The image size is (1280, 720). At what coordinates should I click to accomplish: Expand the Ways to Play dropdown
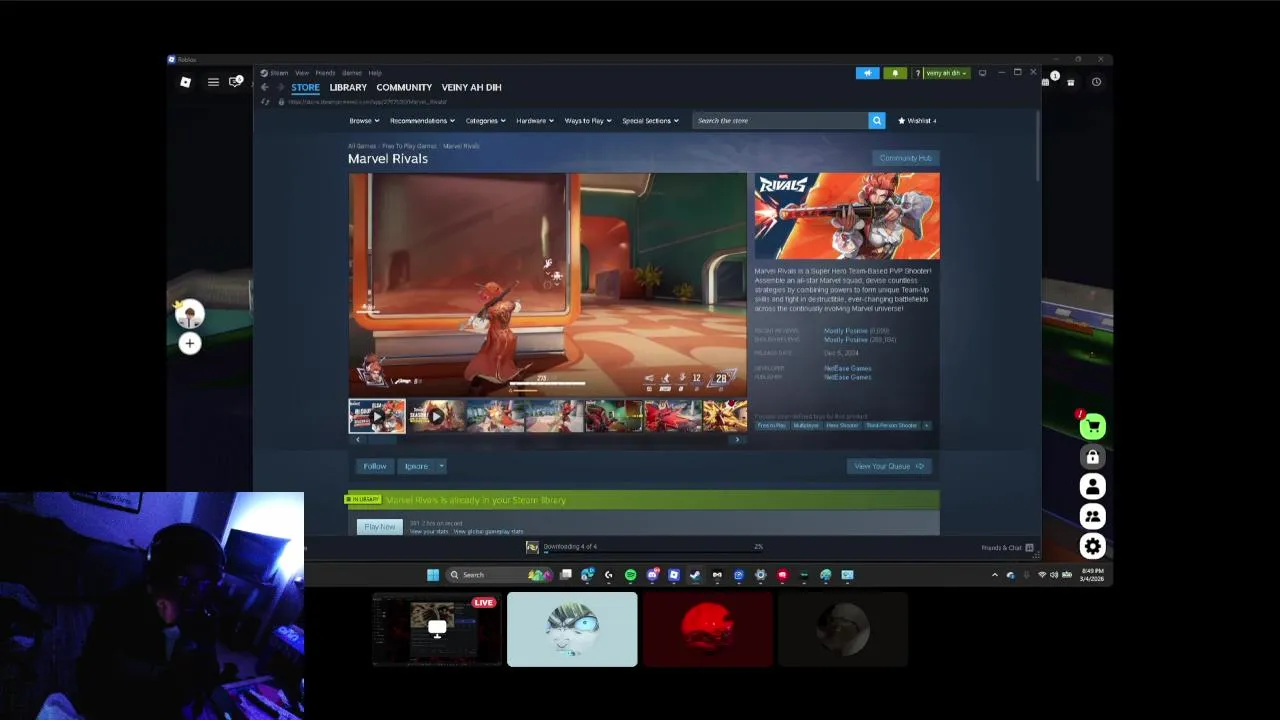(588, 121)
